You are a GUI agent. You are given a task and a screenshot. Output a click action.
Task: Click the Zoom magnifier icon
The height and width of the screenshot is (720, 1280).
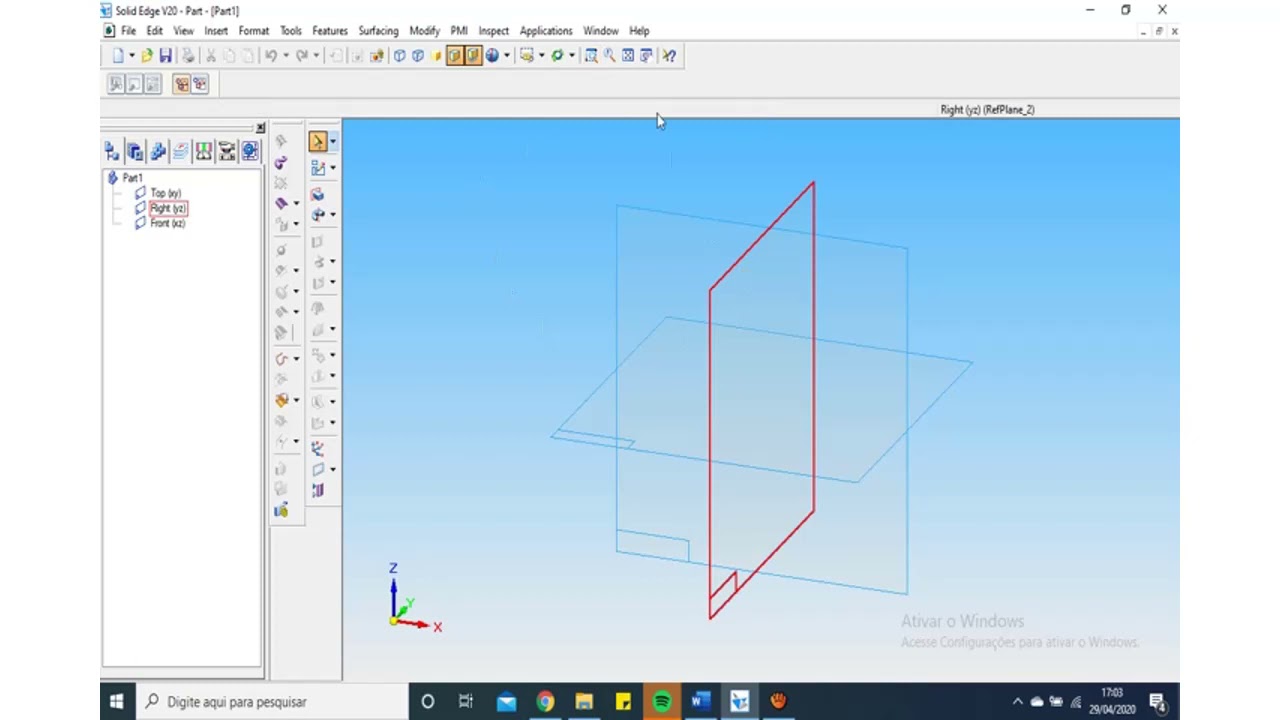(x=610, y=56)
